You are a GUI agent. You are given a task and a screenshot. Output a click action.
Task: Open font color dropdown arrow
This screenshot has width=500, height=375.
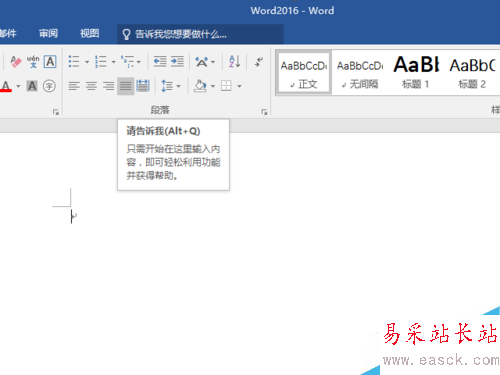click(18, 86)
